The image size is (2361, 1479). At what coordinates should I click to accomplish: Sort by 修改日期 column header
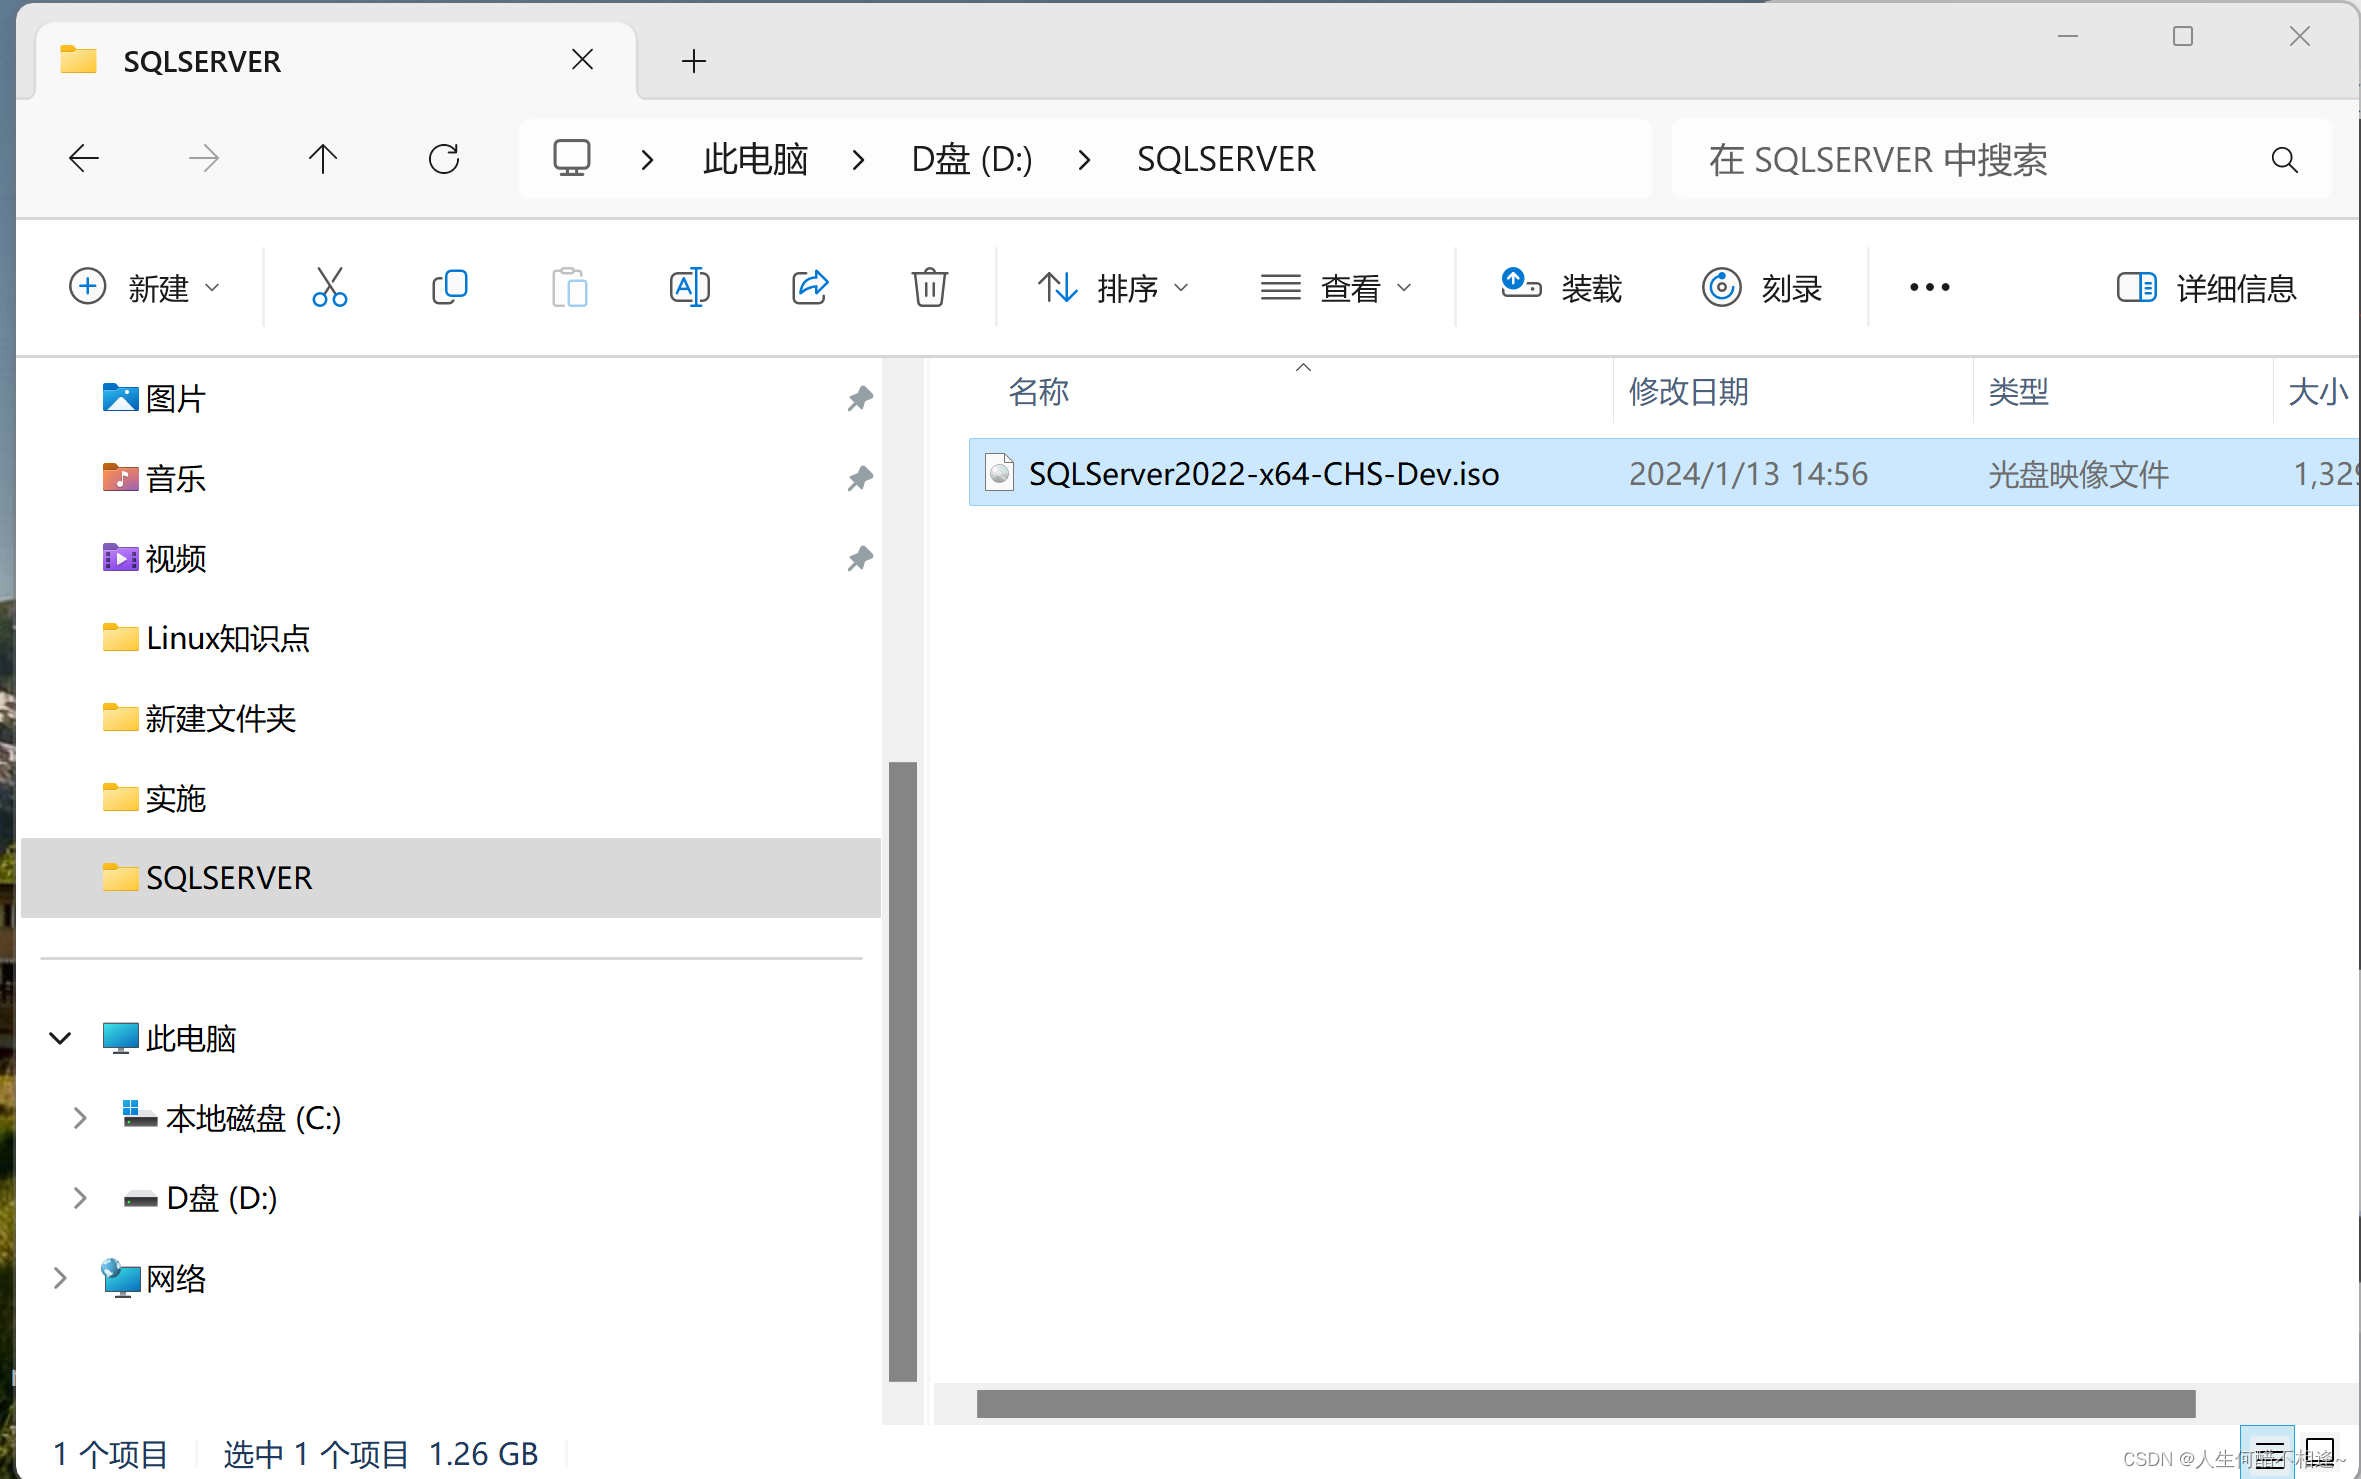click(x=1689, y=391)
